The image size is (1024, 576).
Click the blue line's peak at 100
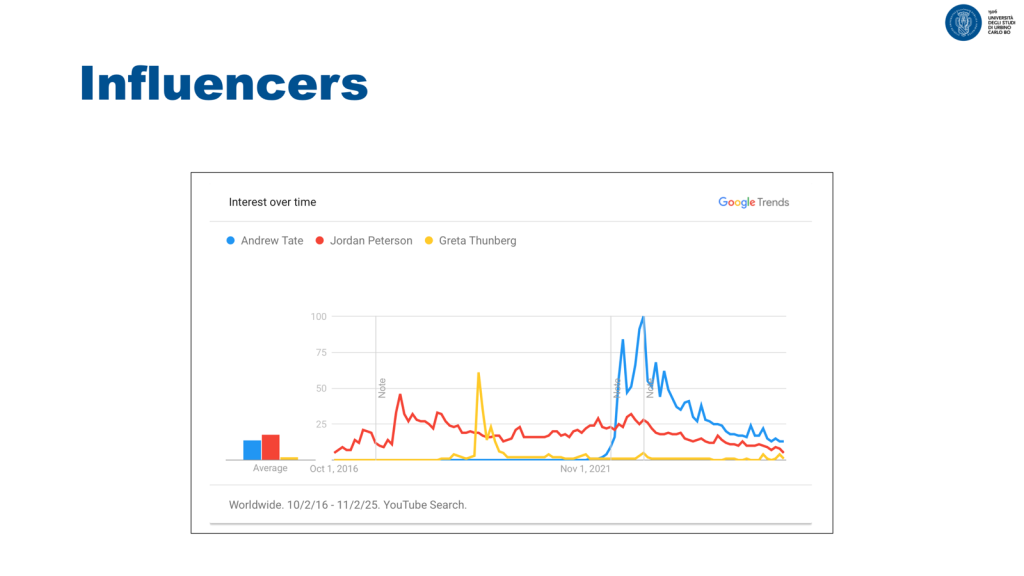coord(643,317)
